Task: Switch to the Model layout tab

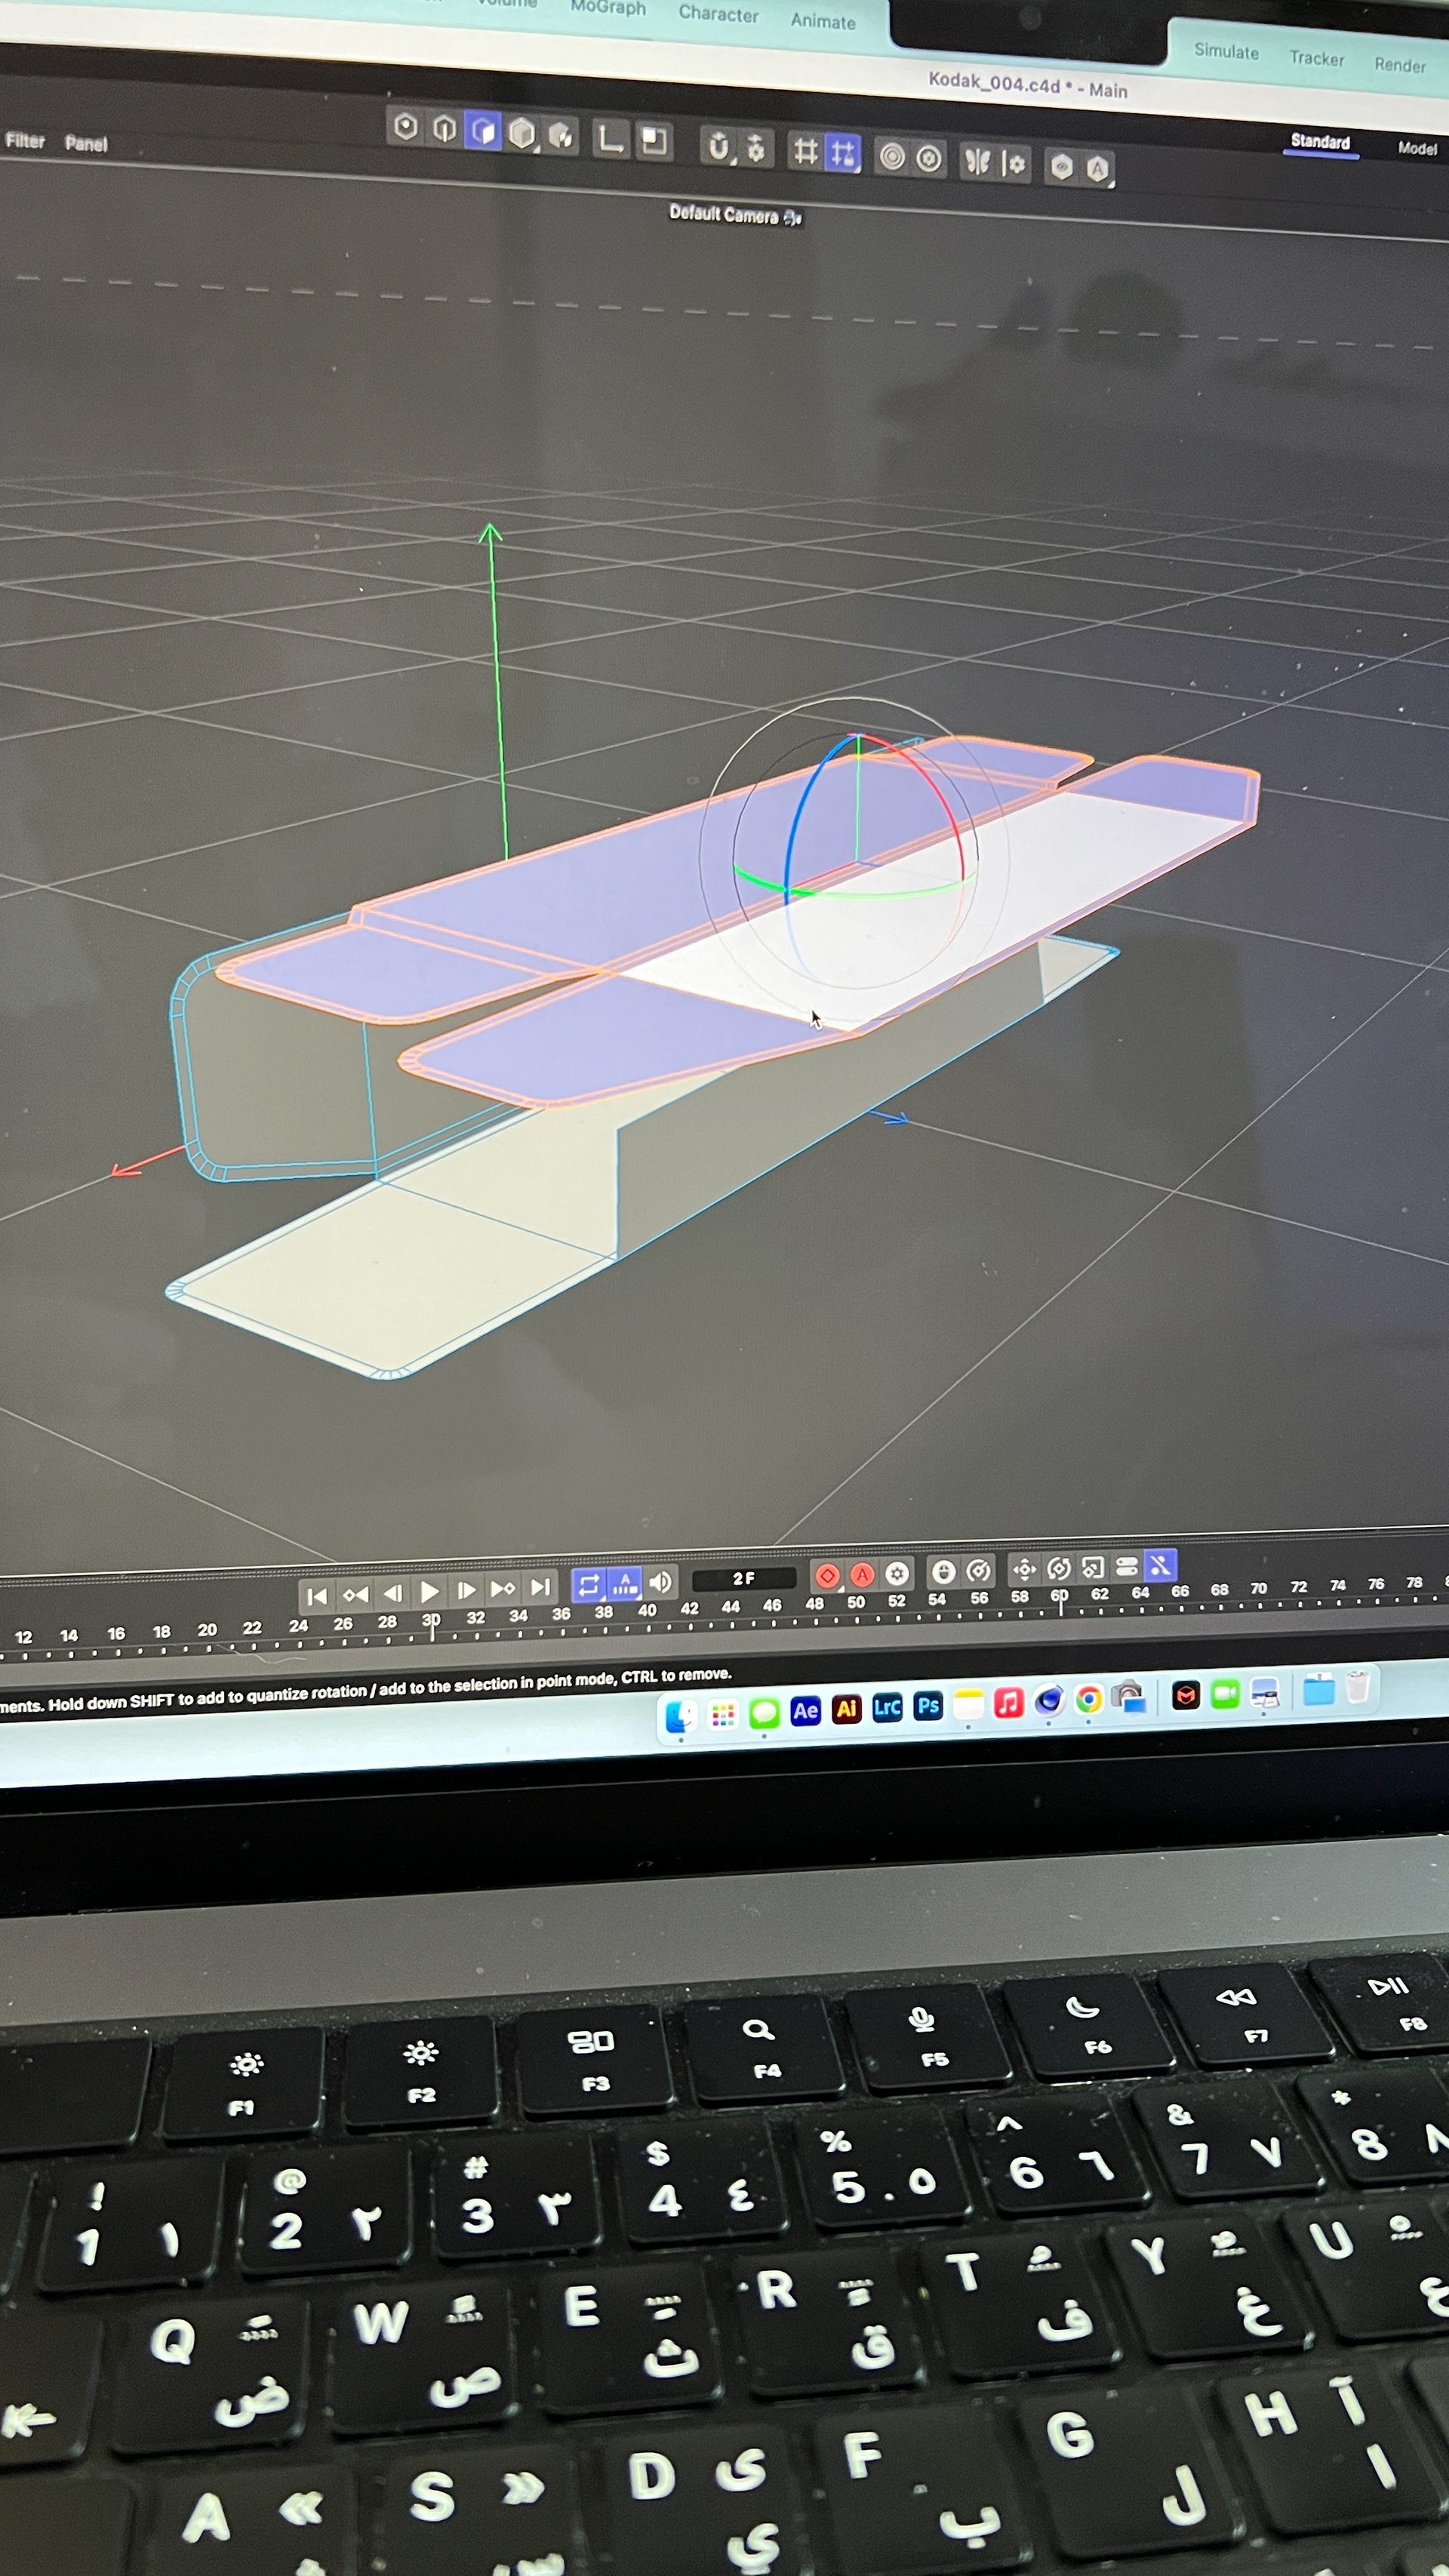Action: 1417,148
